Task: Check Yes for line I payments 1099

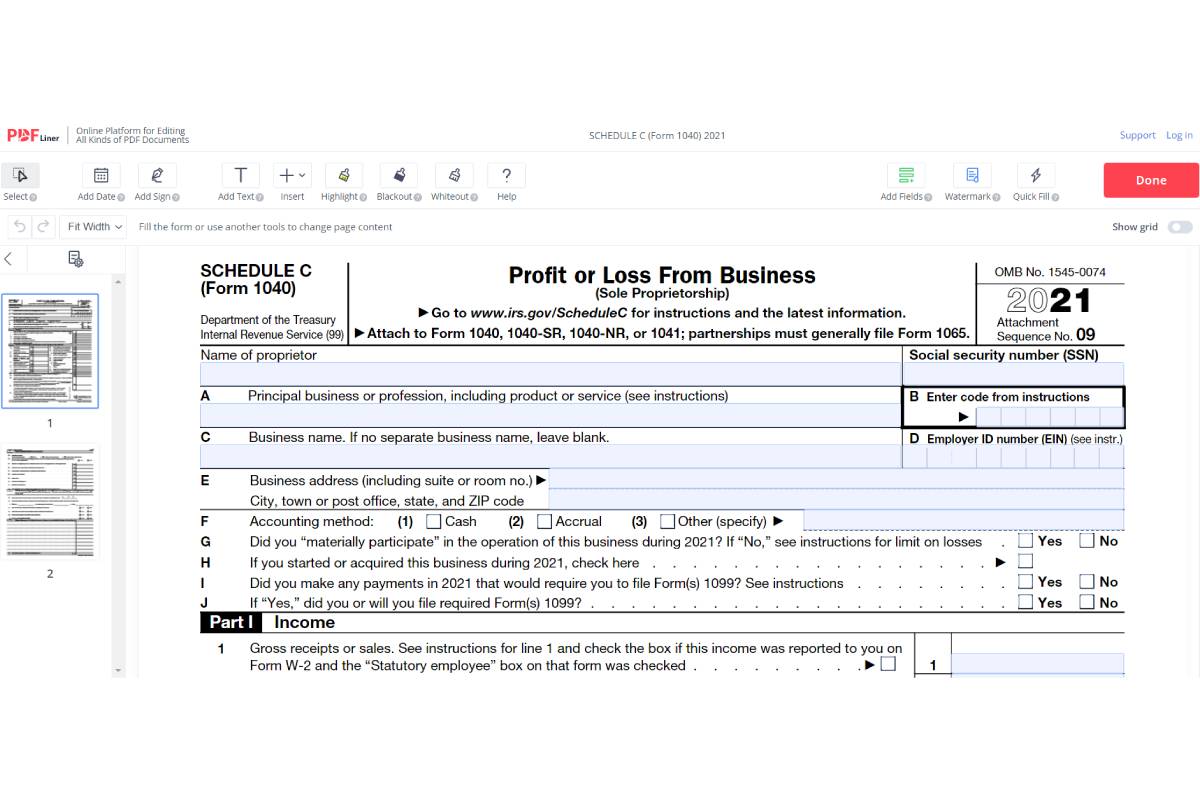Action: (x=1026, y=581)
